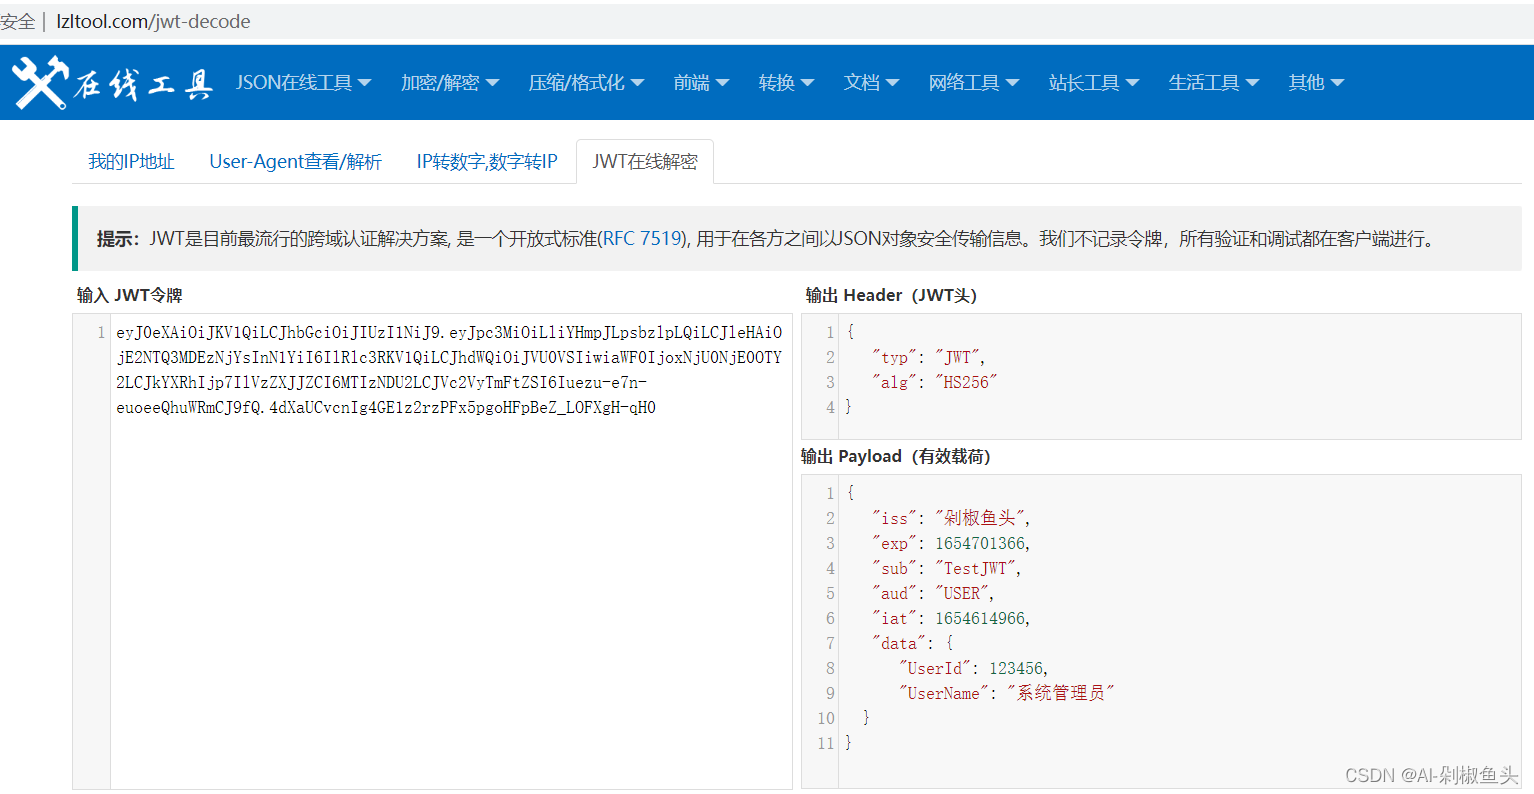Select the JWT在线解密 tab
Image resolution: width=1534 pixels, height=794 pixels.
tap(645, 162)
